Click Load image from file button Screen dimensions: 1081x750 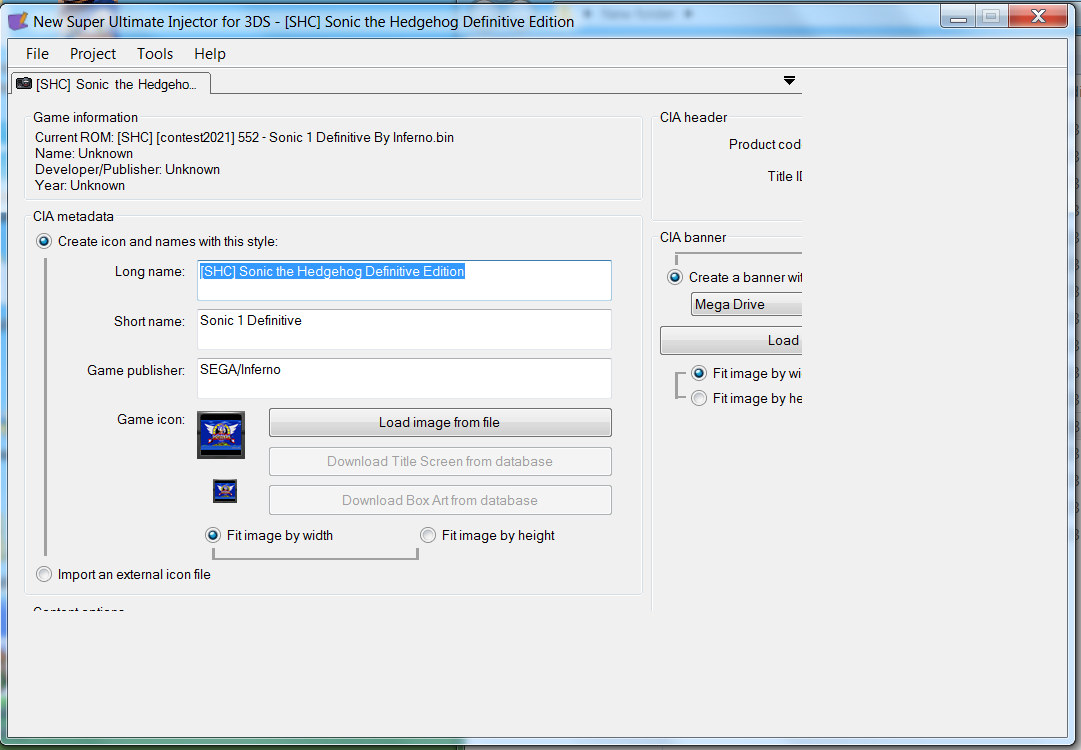440,423
